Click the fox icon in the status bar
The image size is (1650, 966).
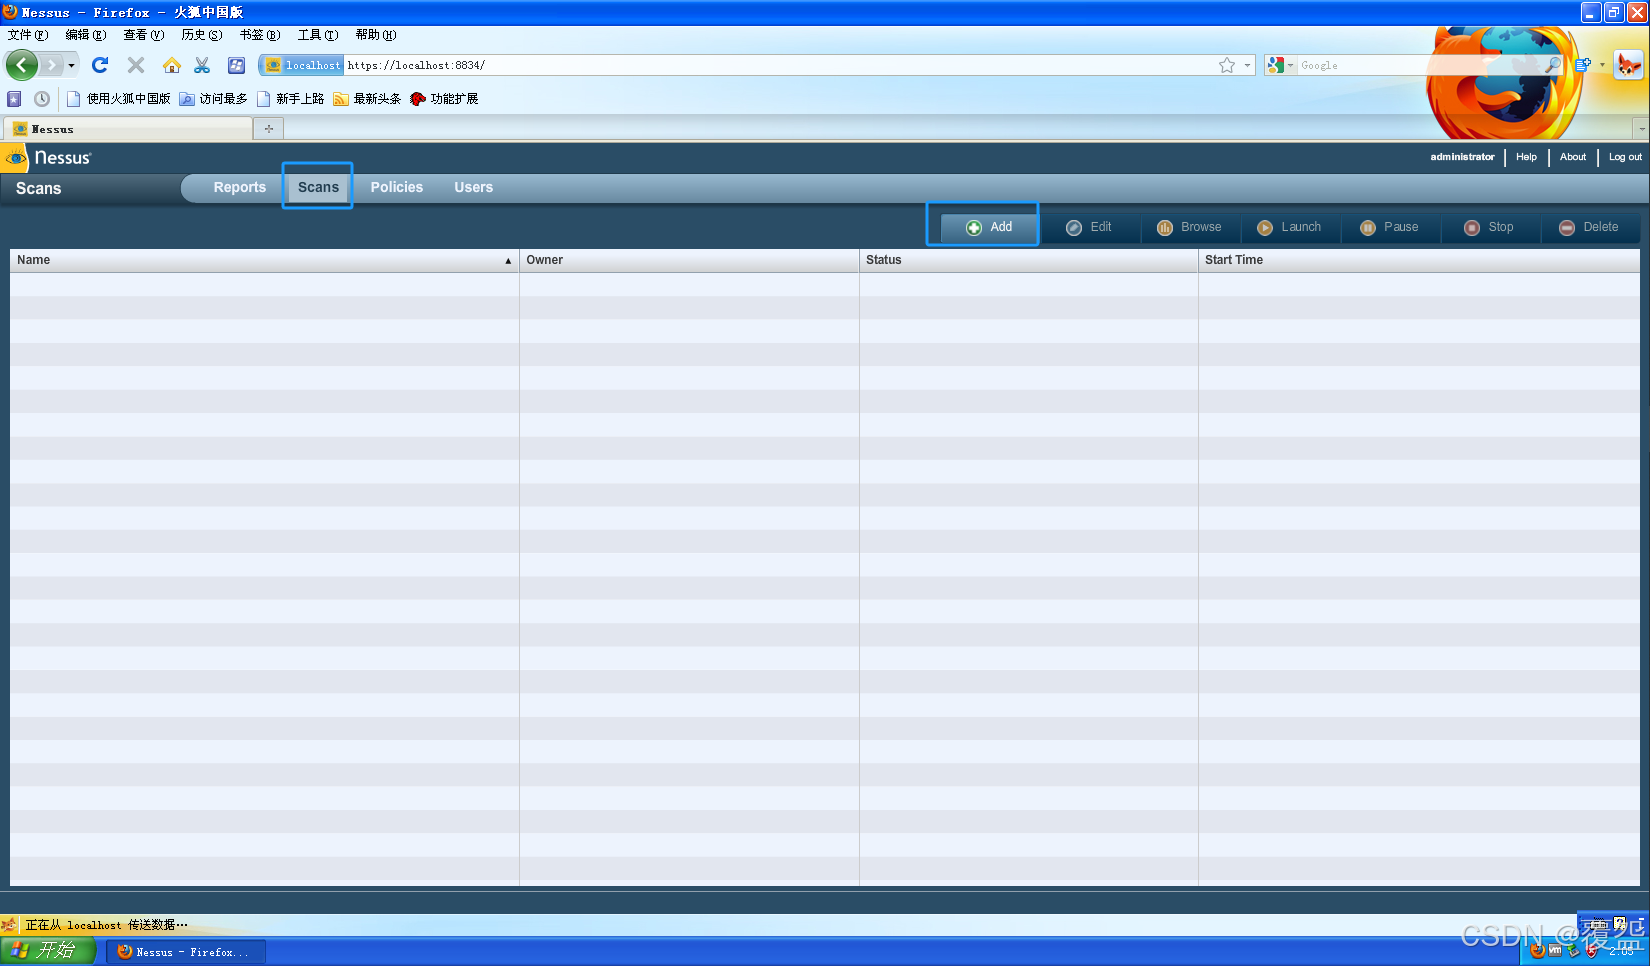9,925
